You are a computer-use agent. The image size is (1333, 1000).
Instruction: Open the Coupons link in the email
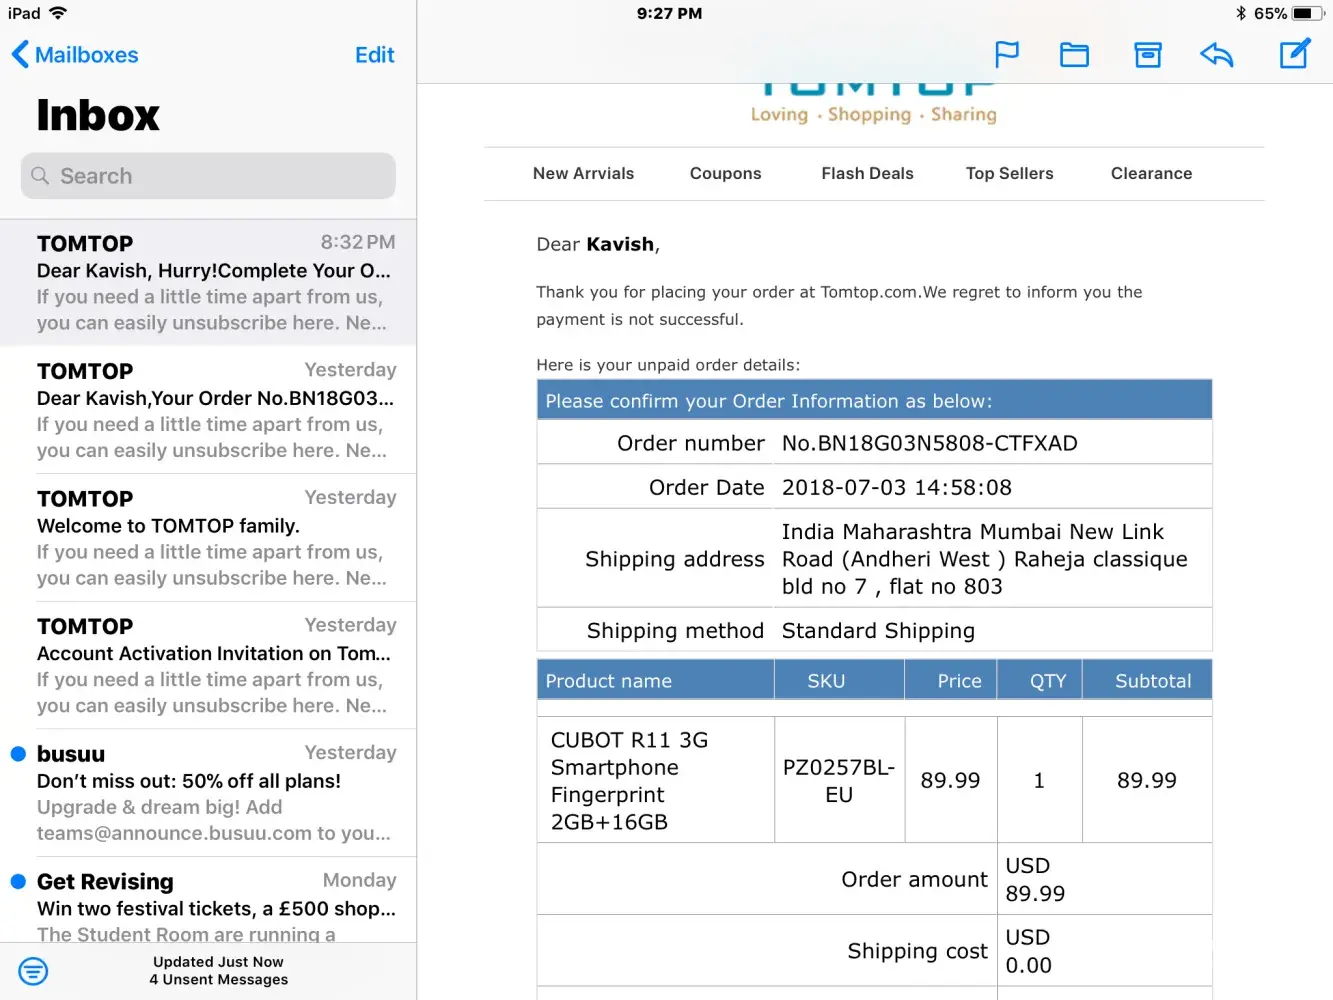pos(725,173)
